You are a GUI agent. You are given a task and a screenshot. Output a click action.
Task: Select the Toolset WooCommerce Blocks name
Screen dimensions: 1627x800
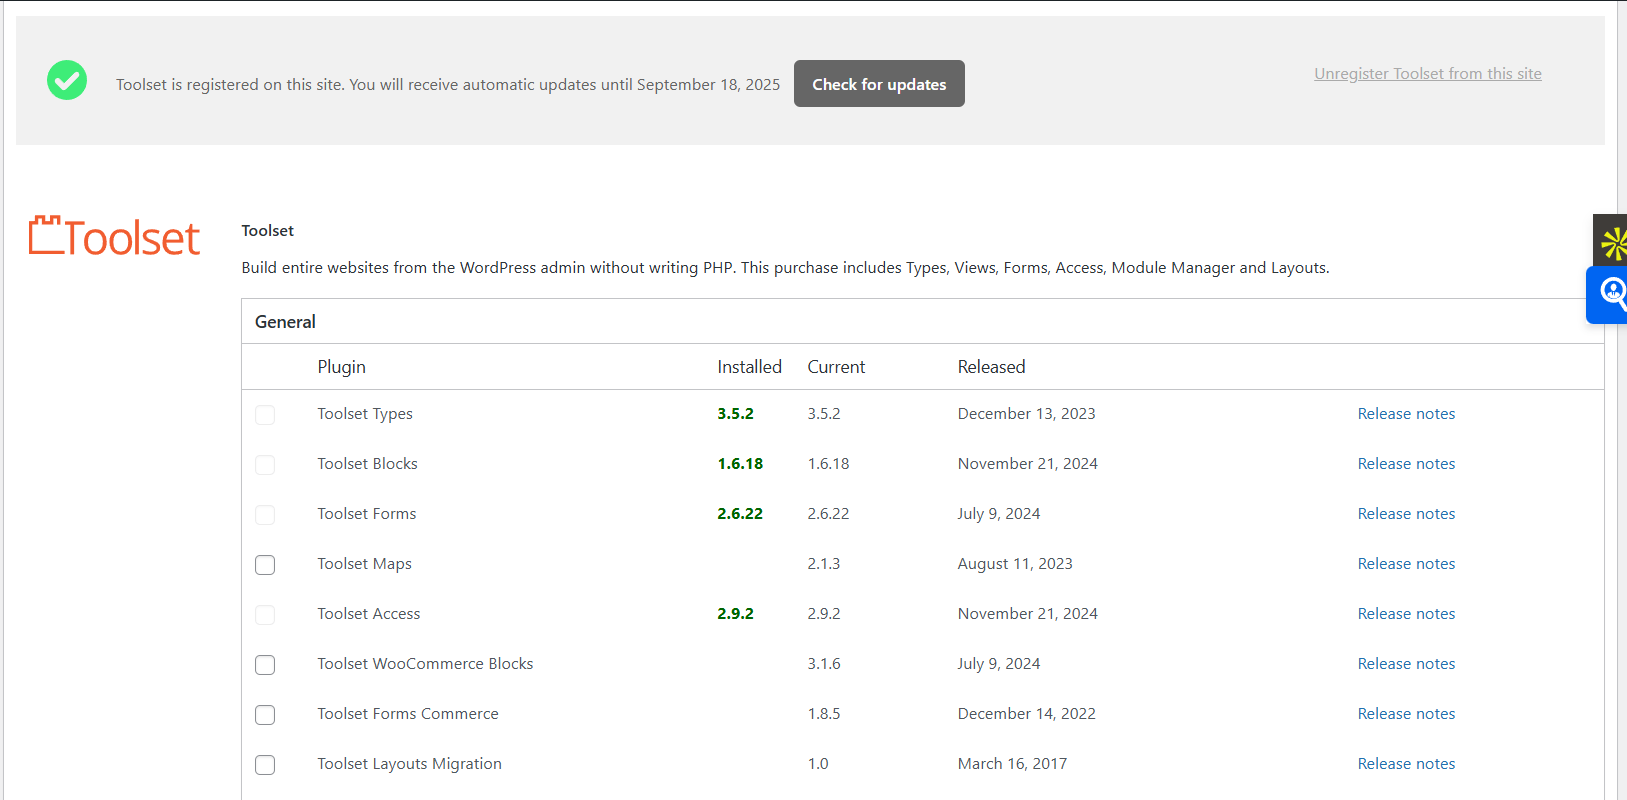(x=425, y=664)
